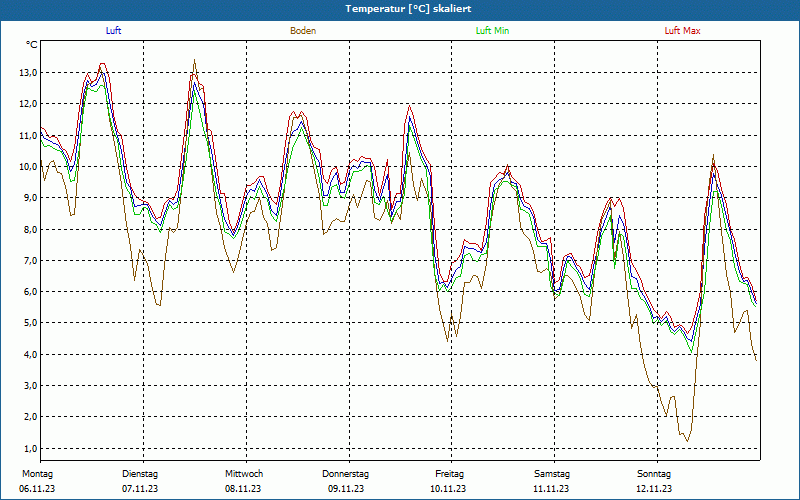800x500 pixels.
Task: Click the 'Boden' legend label
Action: [303, 31]
